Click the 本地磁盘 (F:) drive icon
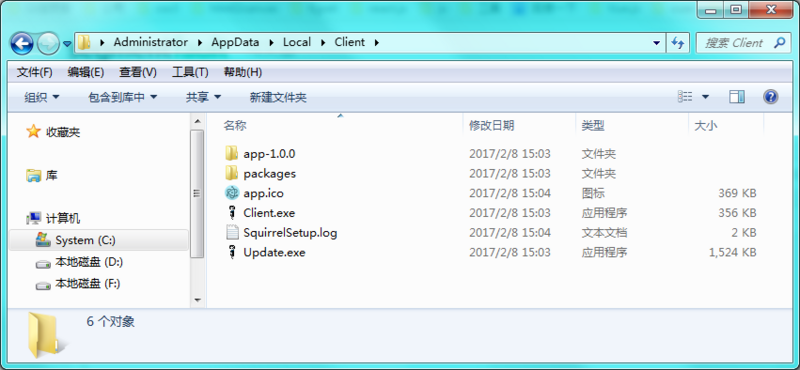 click(43, 285)
